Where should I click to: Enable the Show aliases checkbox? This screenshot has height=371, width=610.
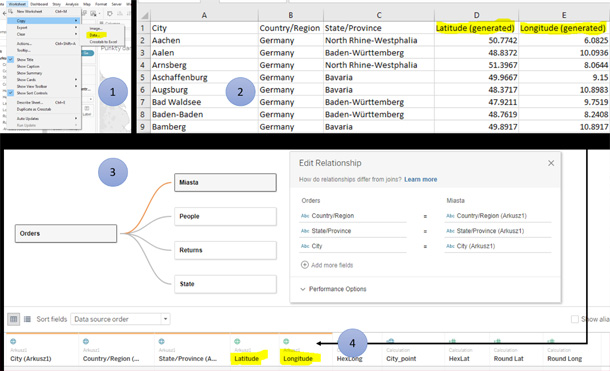575,319
